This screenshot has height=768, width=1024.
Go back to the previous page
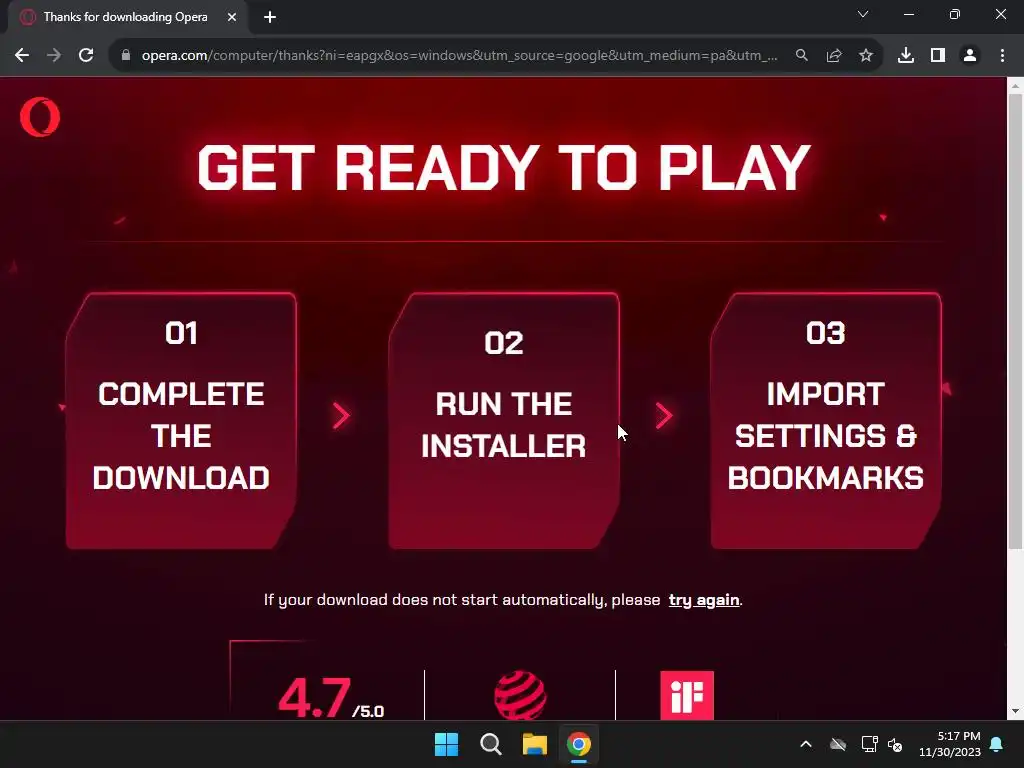coord(22,56)
